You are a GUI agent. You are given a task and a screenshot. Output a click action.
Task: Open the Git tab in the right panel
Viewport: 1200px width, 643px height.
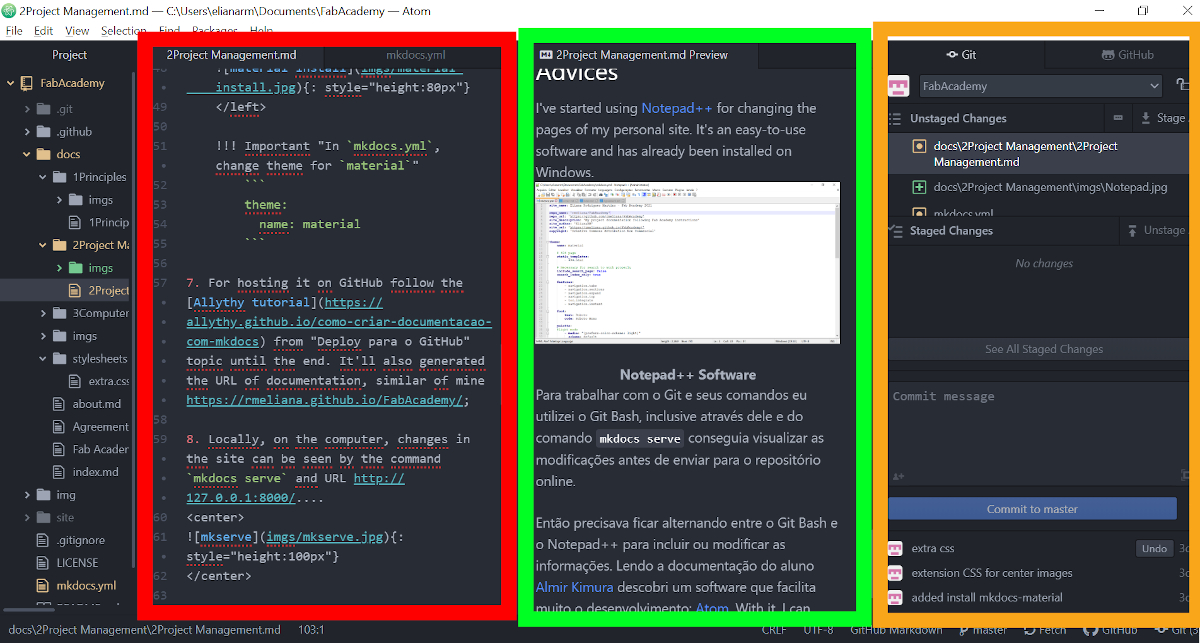click(x=961, y=55)
